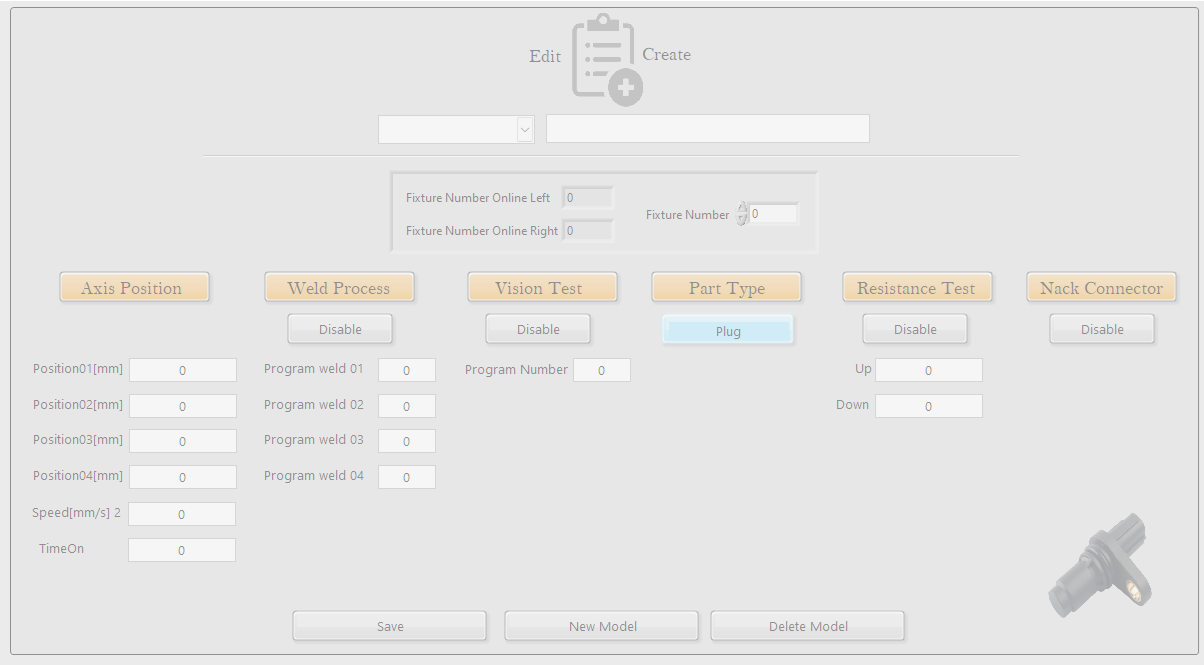
Task: Select the TimeOn input field
Action: 182,550
